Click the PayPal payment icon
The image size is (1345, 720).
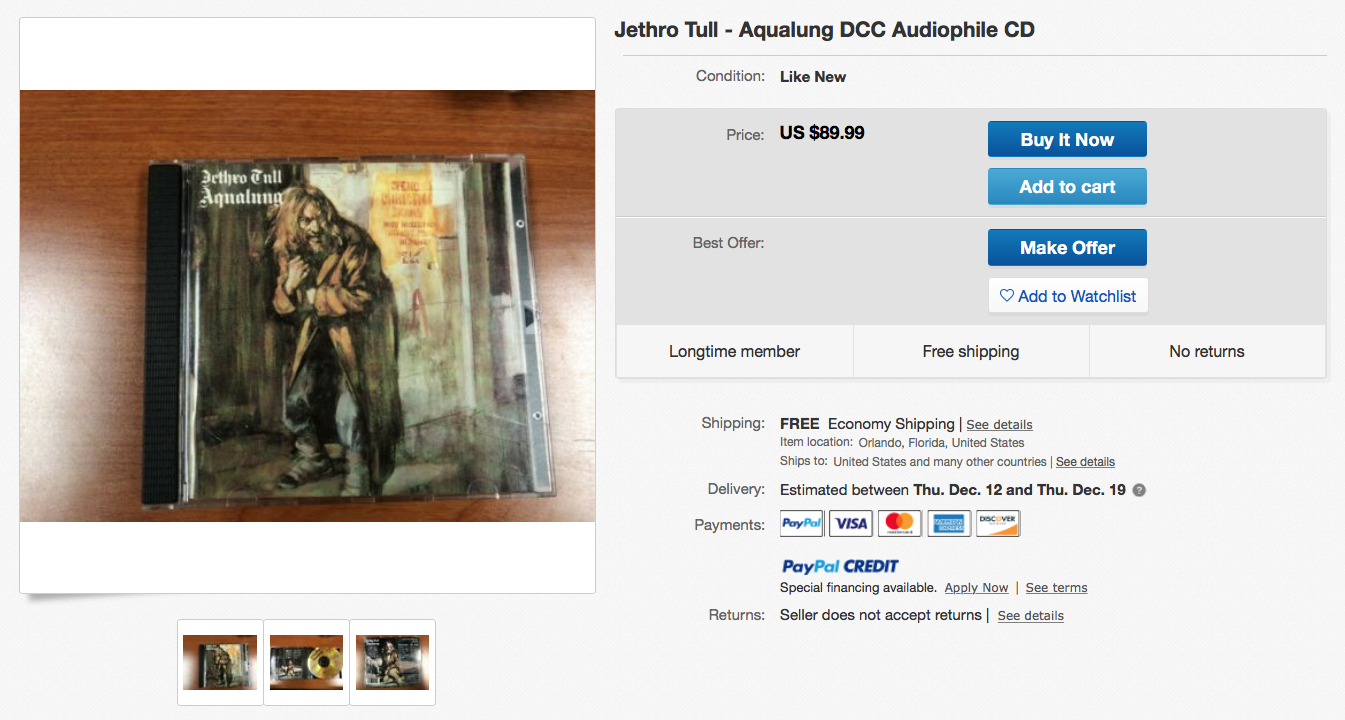click(x=802, y=523)
